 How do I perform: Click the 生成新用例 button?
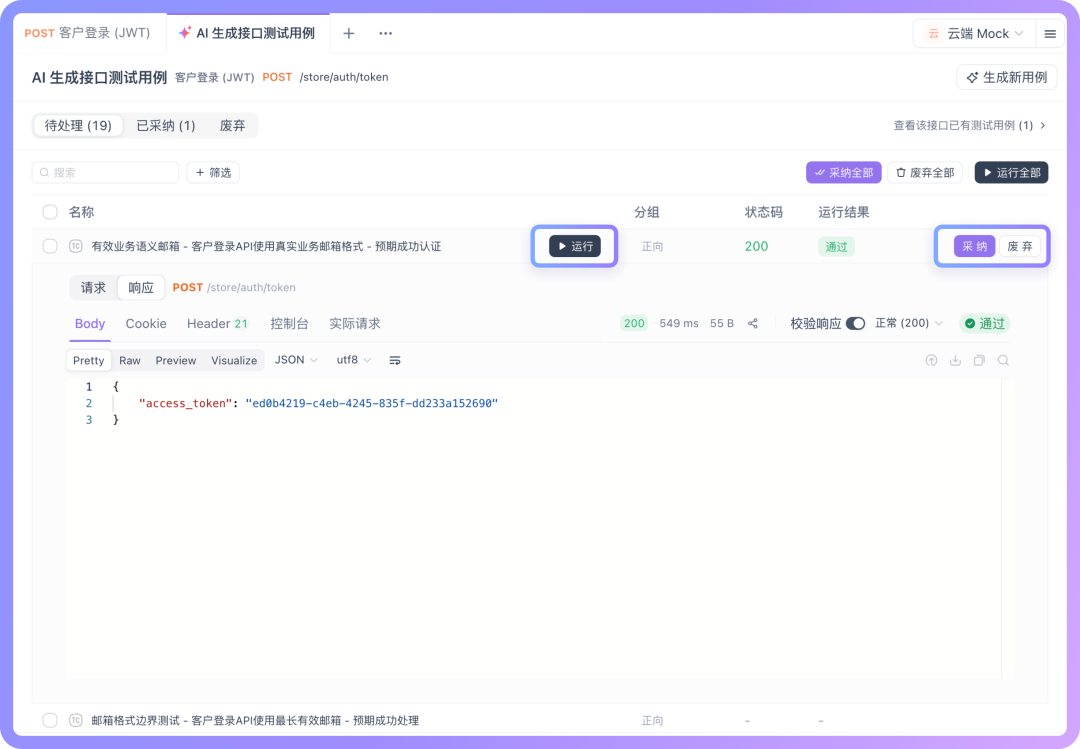tap(1006, 77)
